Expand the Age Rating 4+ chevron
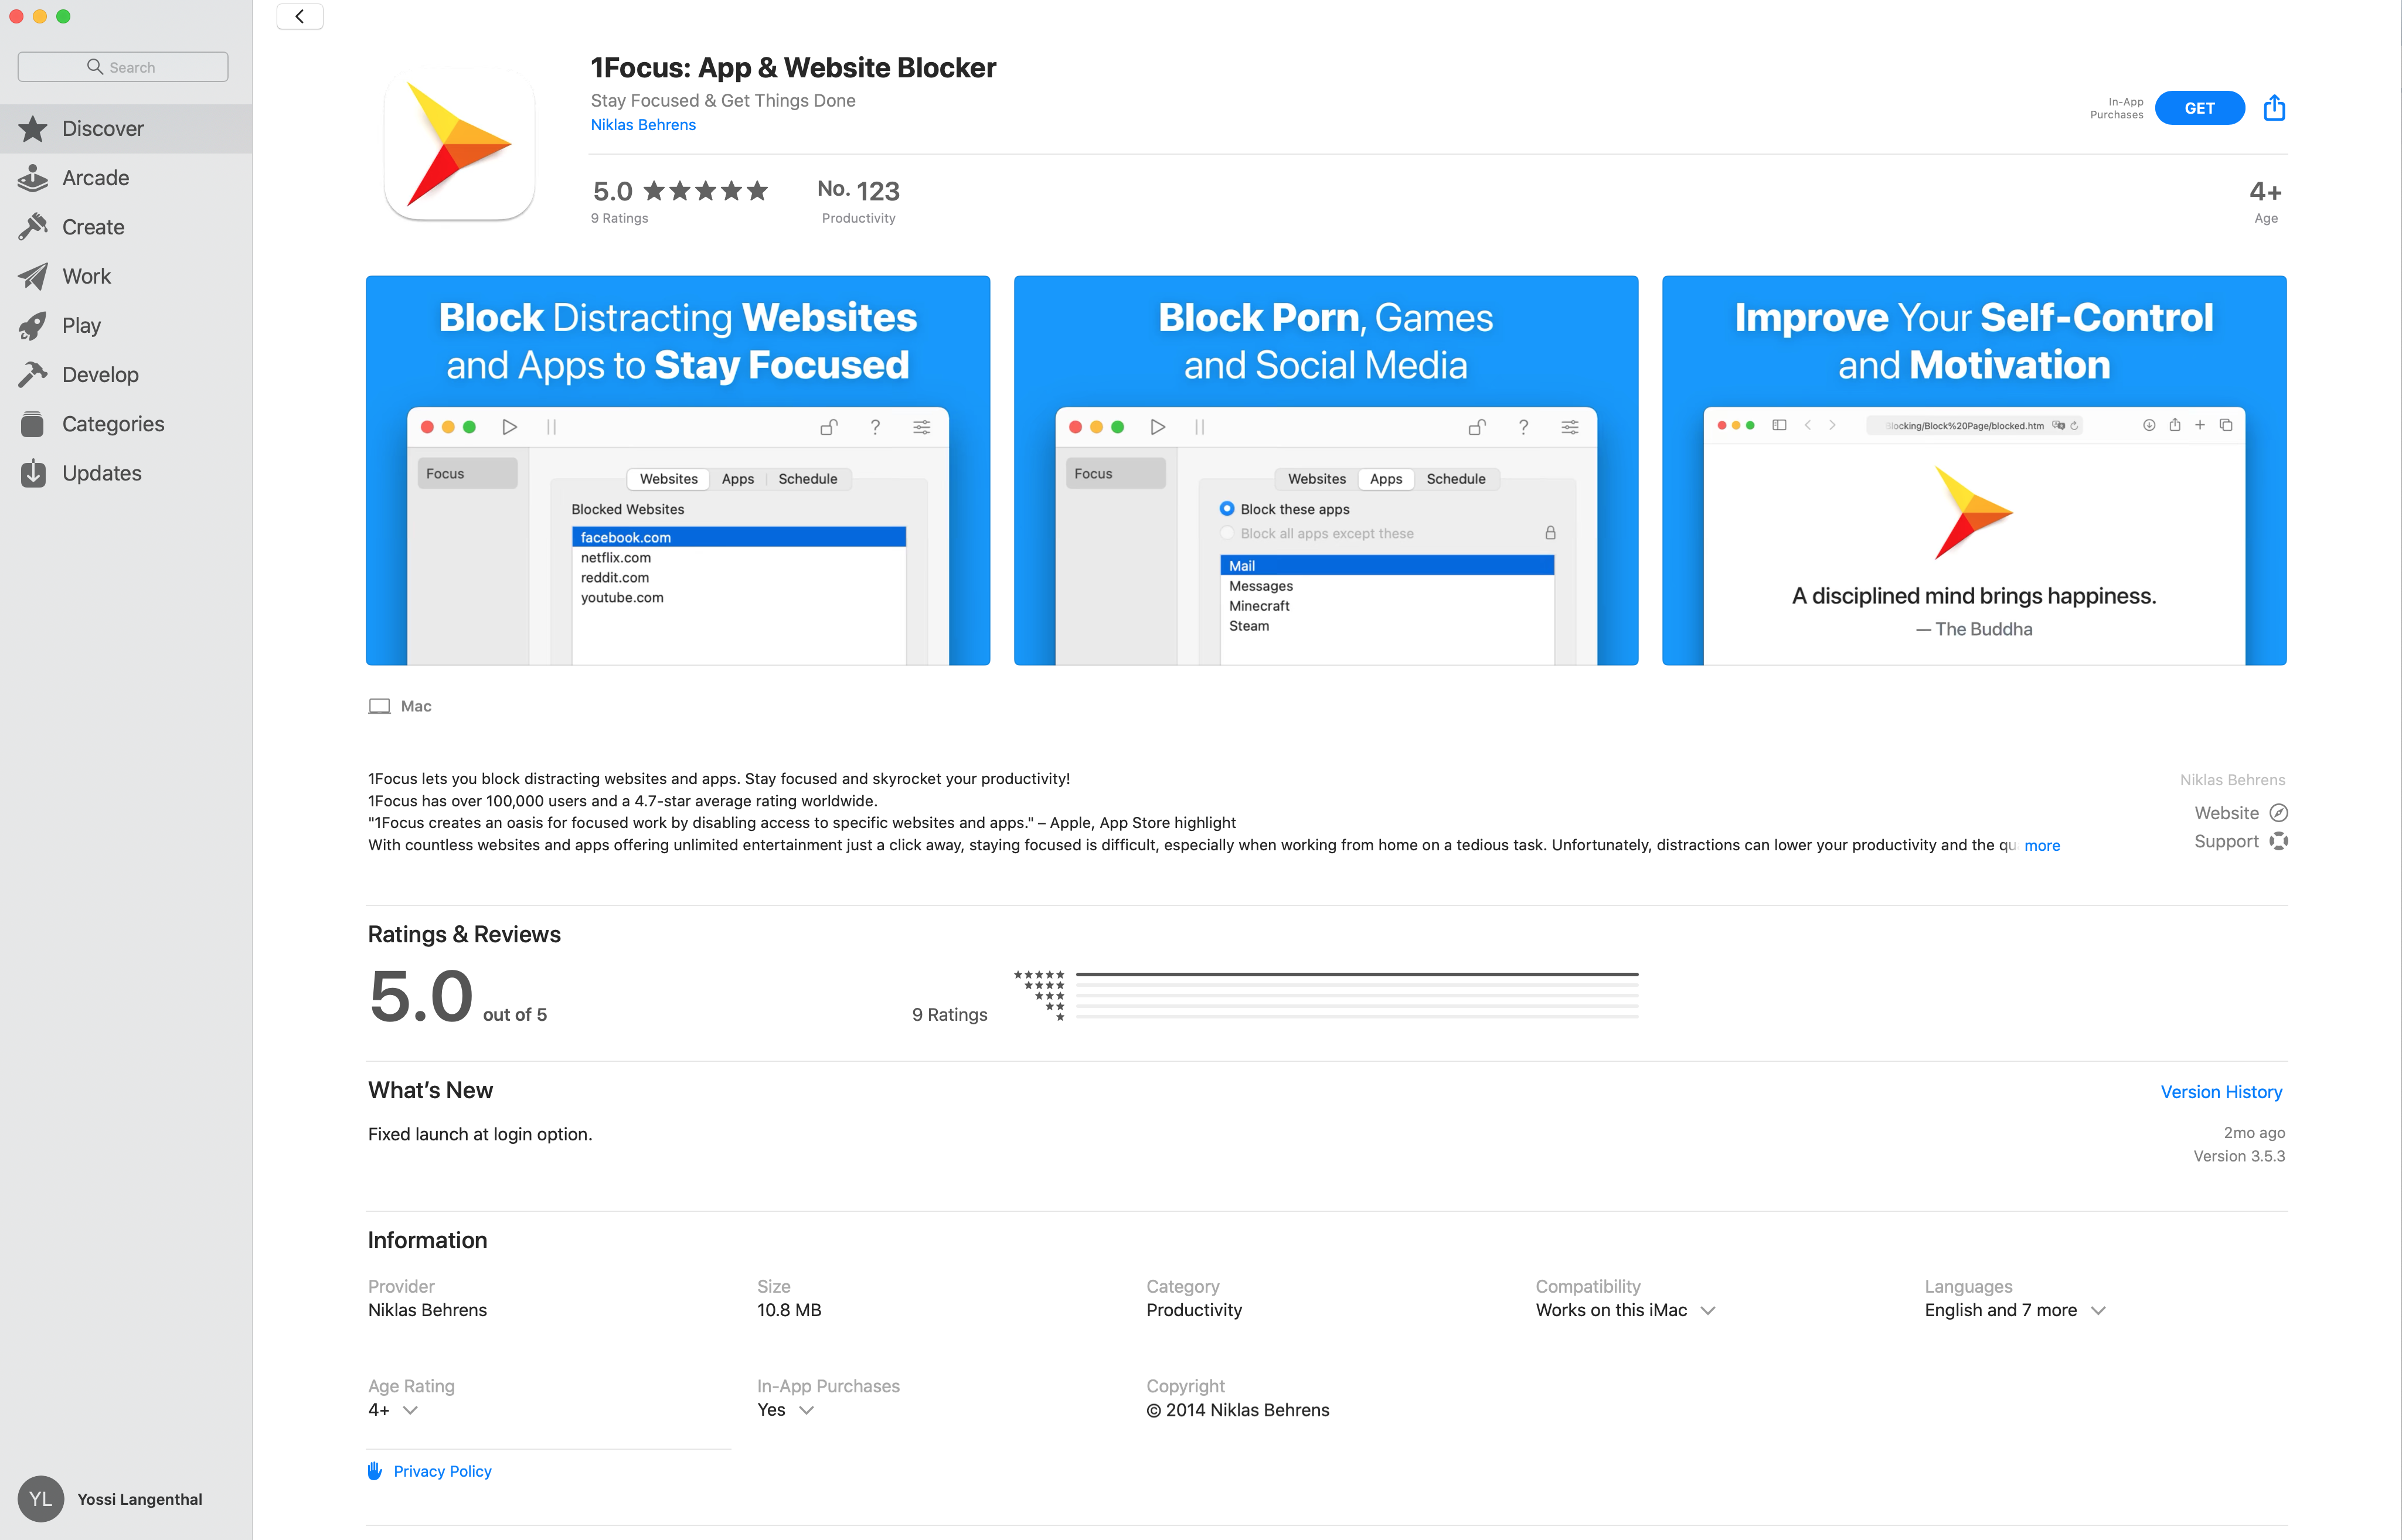This screenshot has height=1540, width=2402. point(410,1410)
